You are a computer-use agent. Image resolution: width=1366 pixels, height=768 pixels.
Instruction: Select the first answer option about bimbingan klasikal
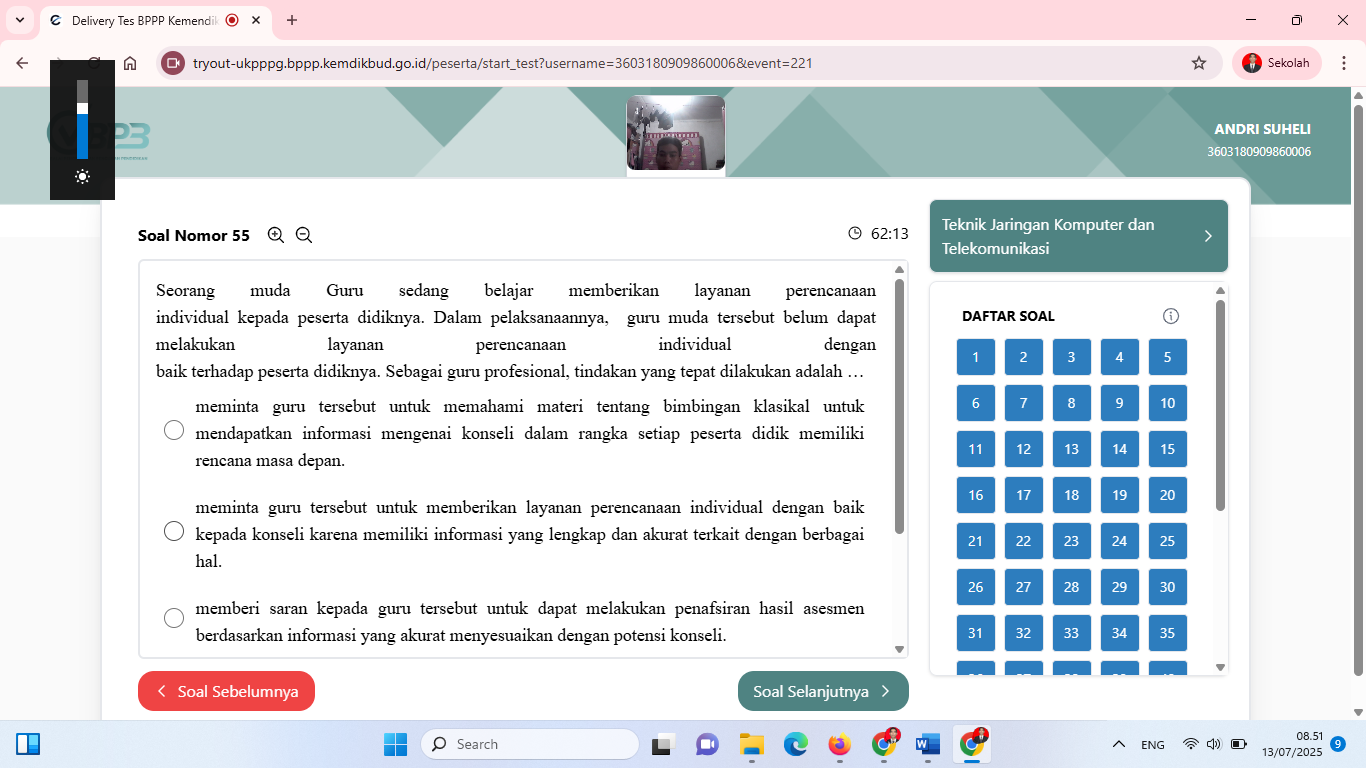[174, 429]
